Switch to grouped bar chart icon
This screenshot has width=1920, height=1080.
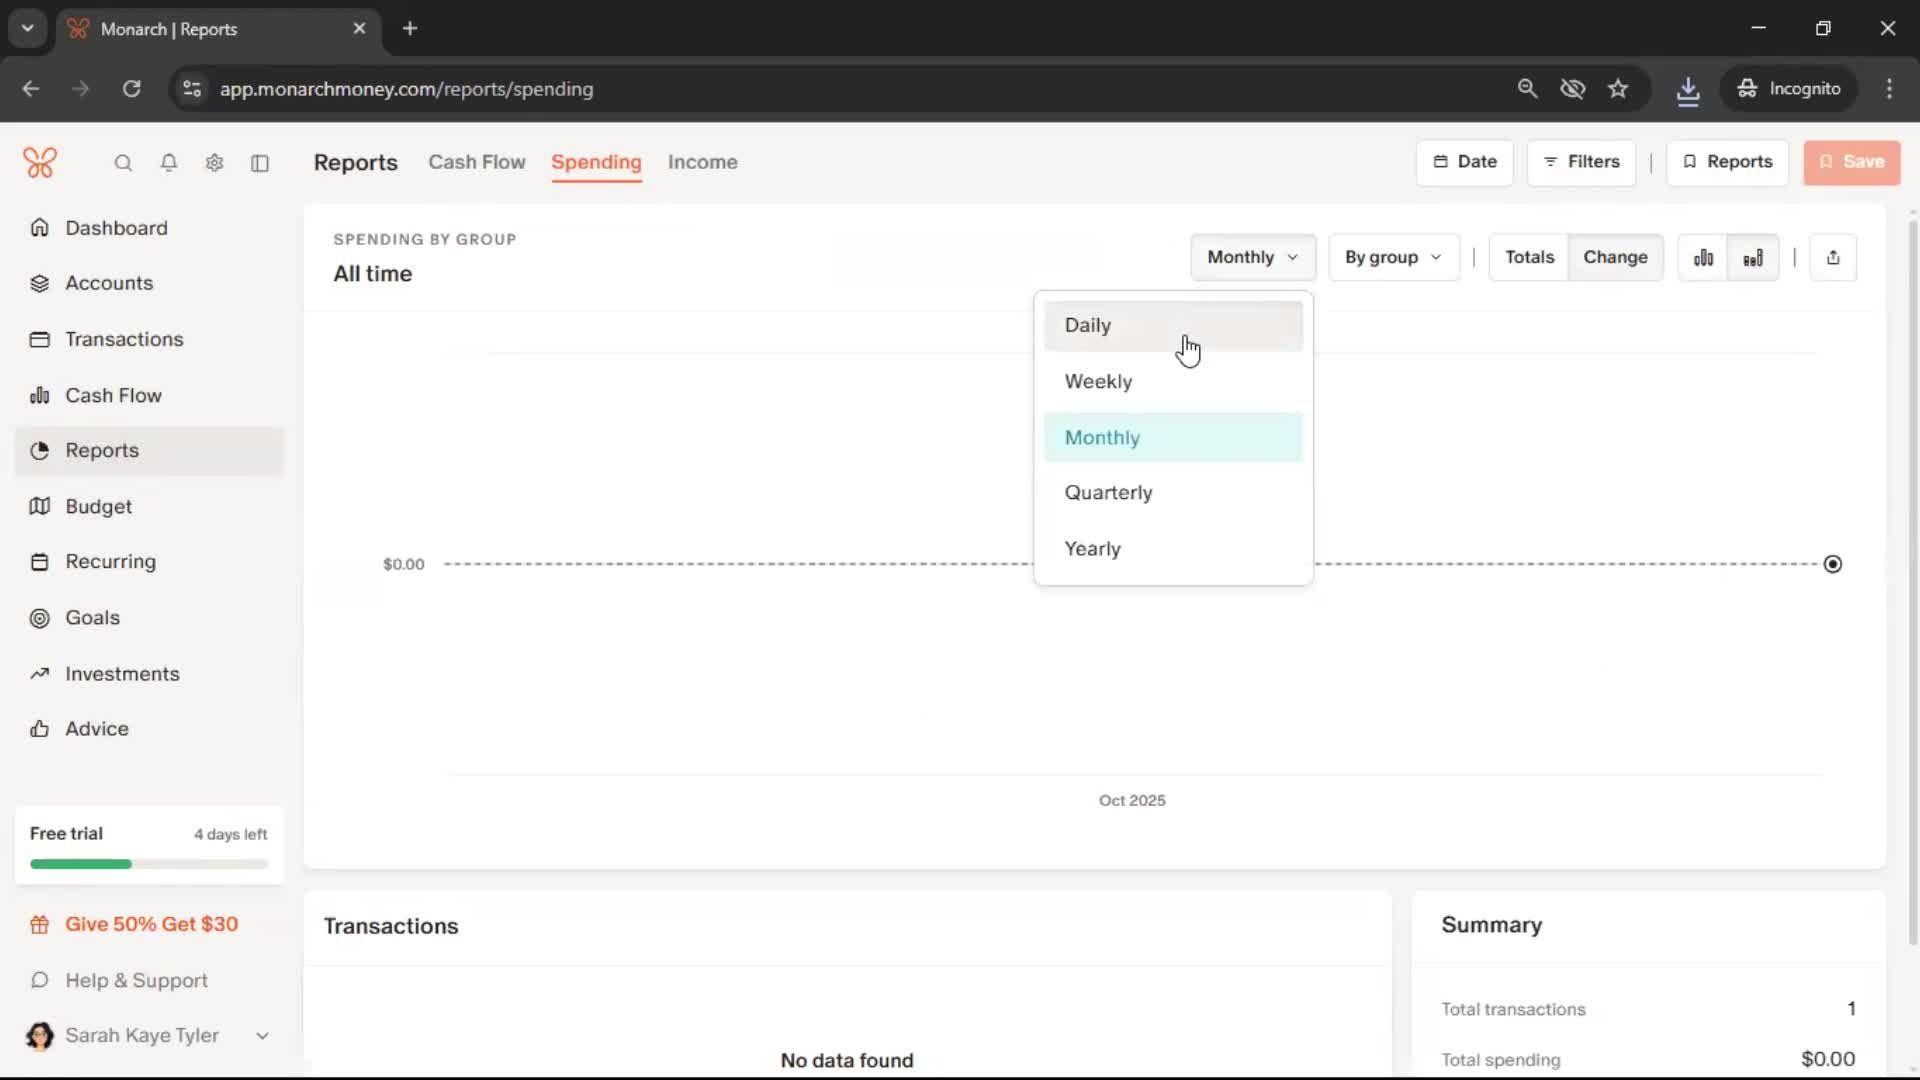coord(1703,258)
